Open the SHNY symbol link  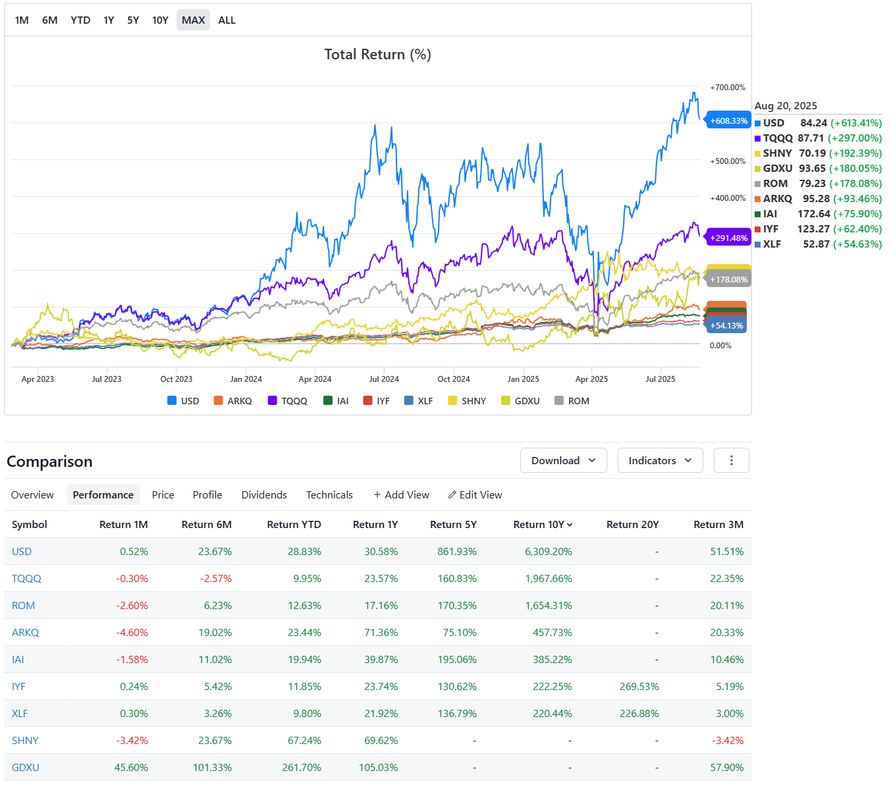(x=25, y=741)
